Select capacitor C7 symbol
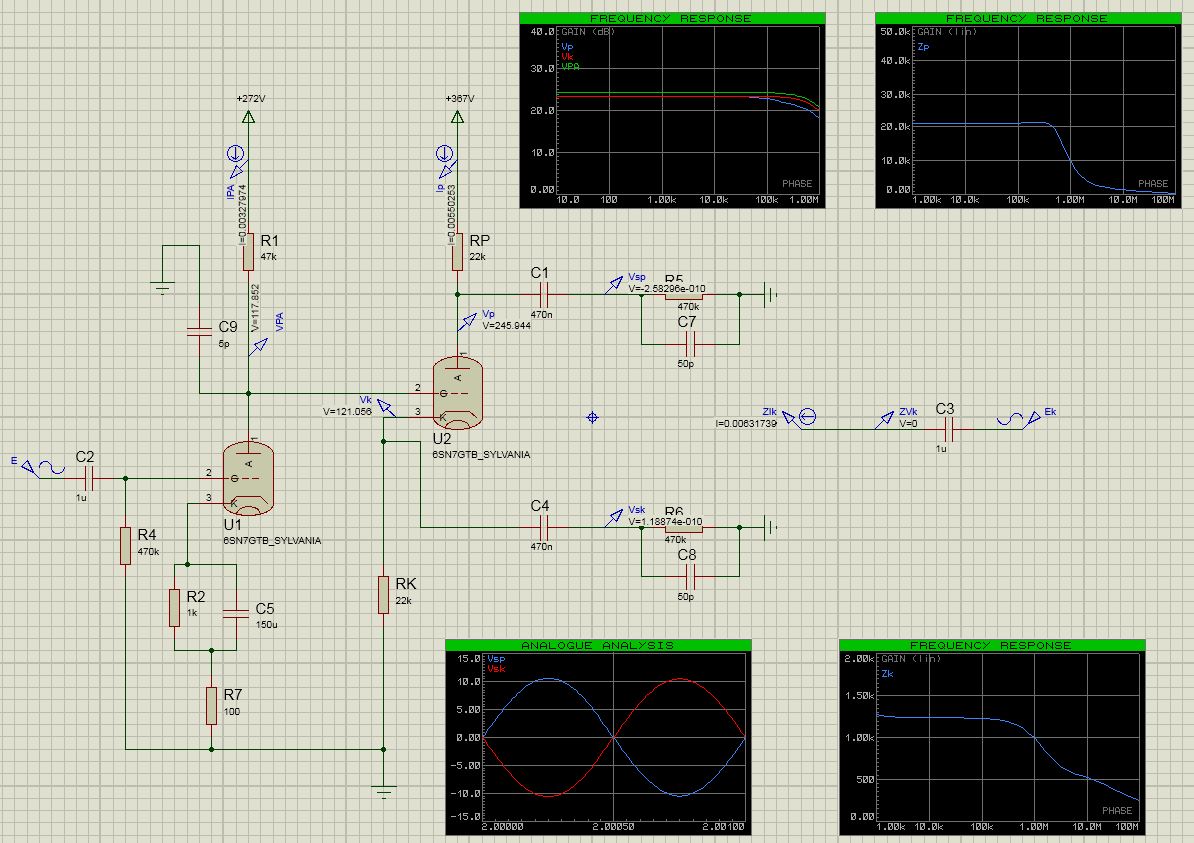 (x=691, y=344)
